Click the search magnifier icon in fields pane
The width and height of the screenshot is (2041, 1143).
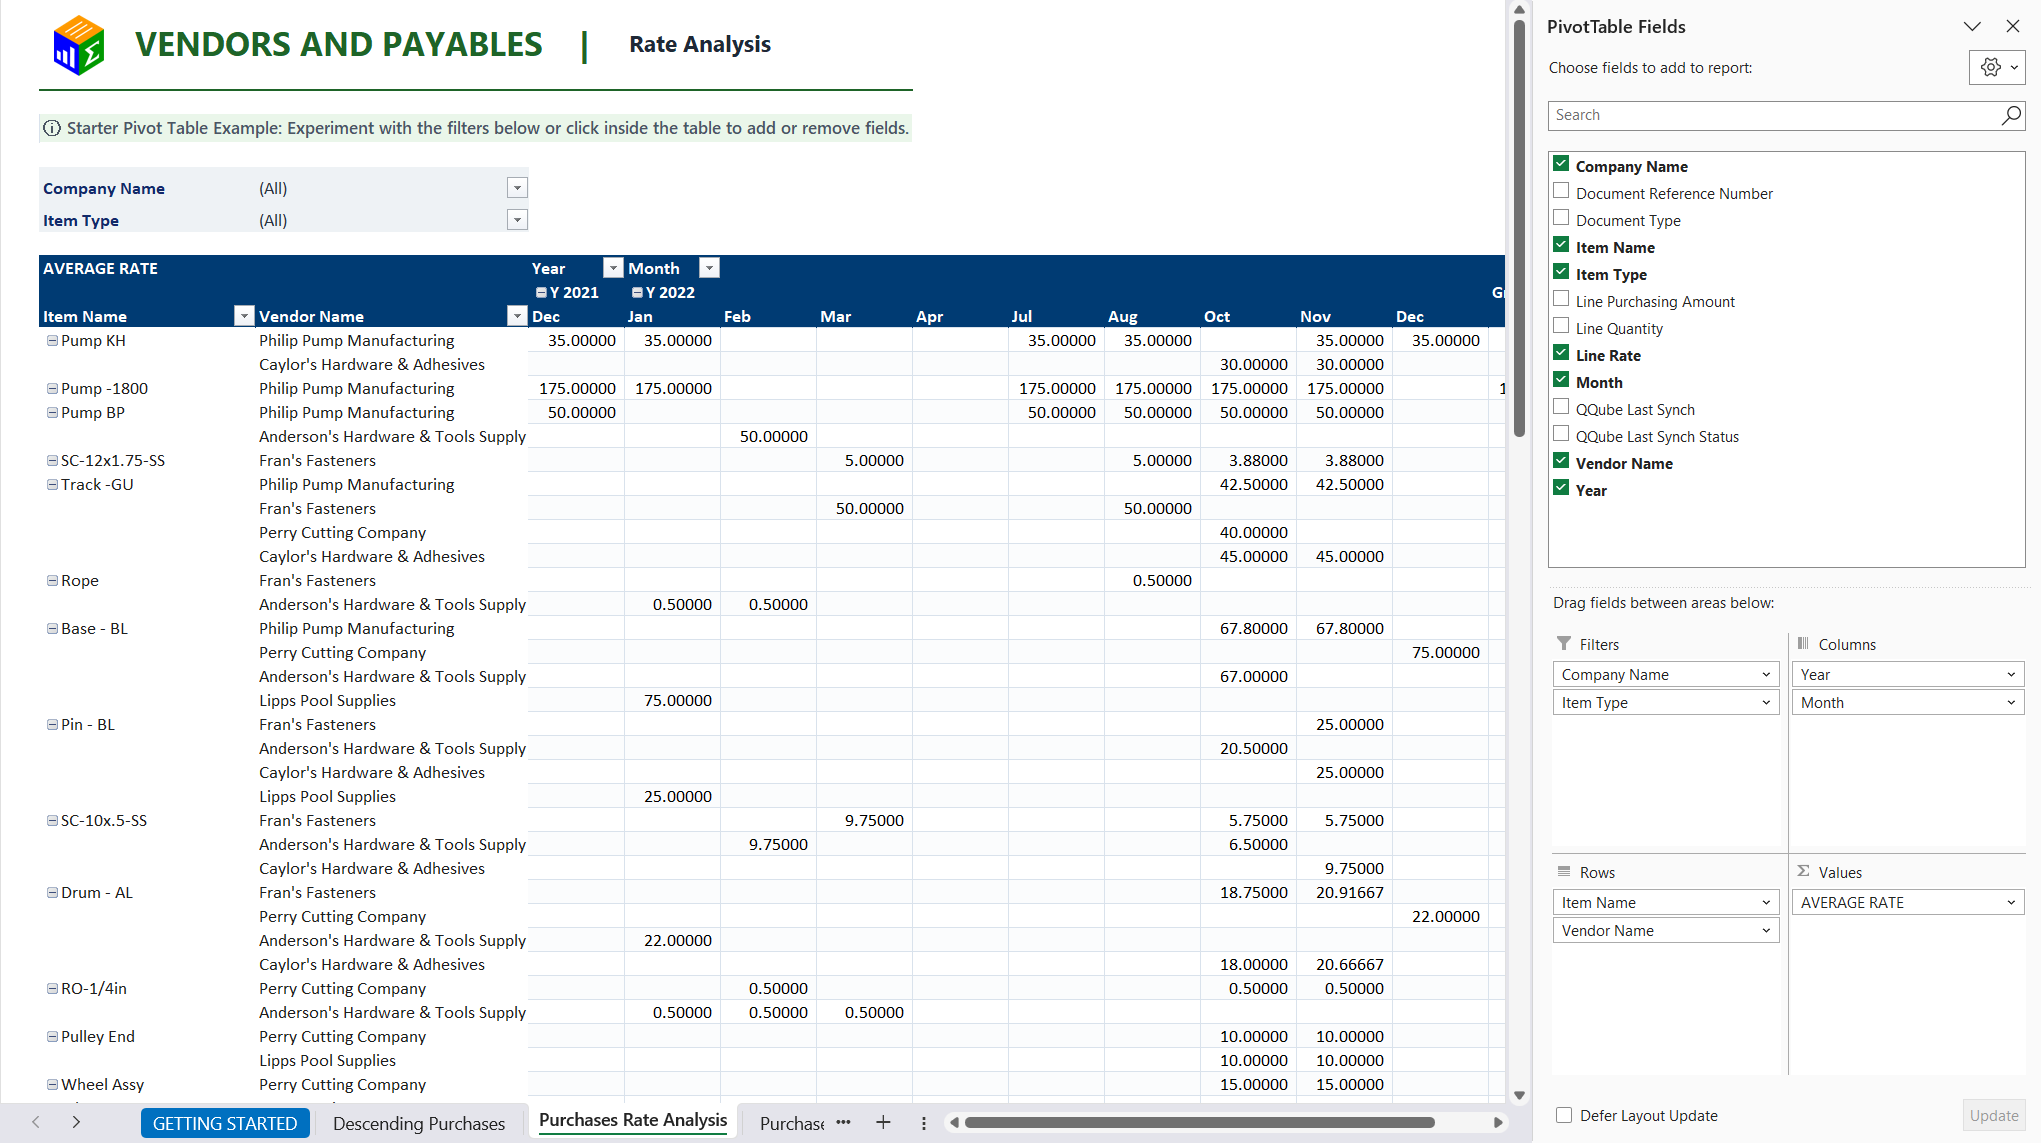pos(2010,115)
